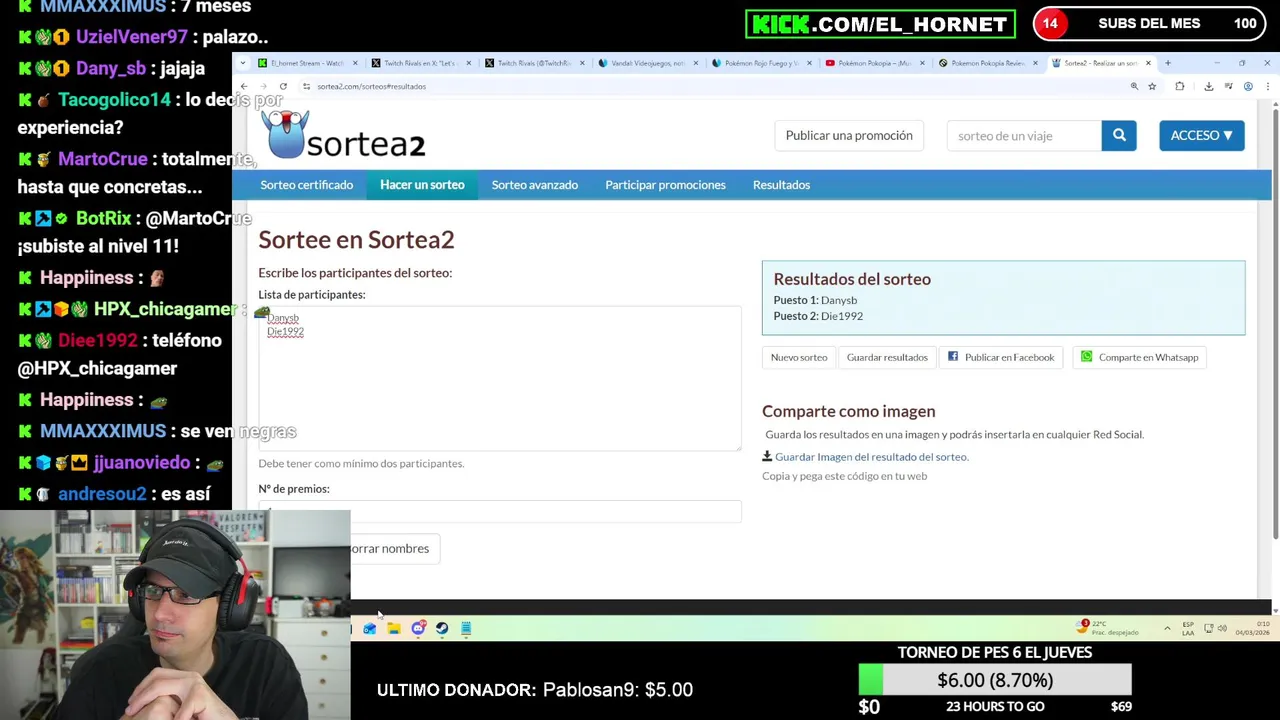
Task: Expand the ACCESO dropdown button
Action: tap(1202, 136)
